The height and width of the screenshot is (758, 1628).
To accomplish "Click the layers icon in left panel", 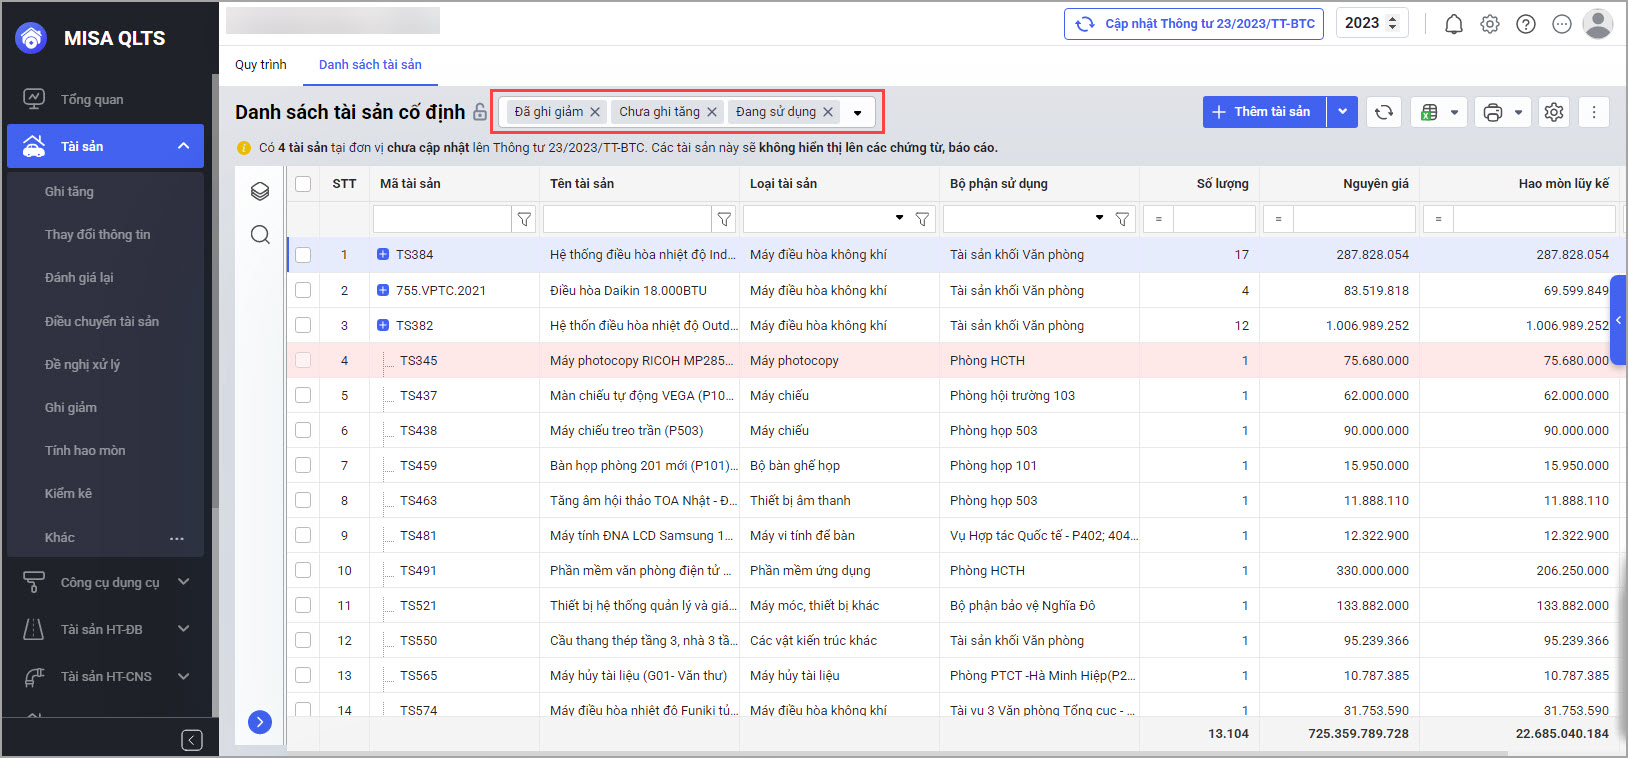I will pos(260,191).
